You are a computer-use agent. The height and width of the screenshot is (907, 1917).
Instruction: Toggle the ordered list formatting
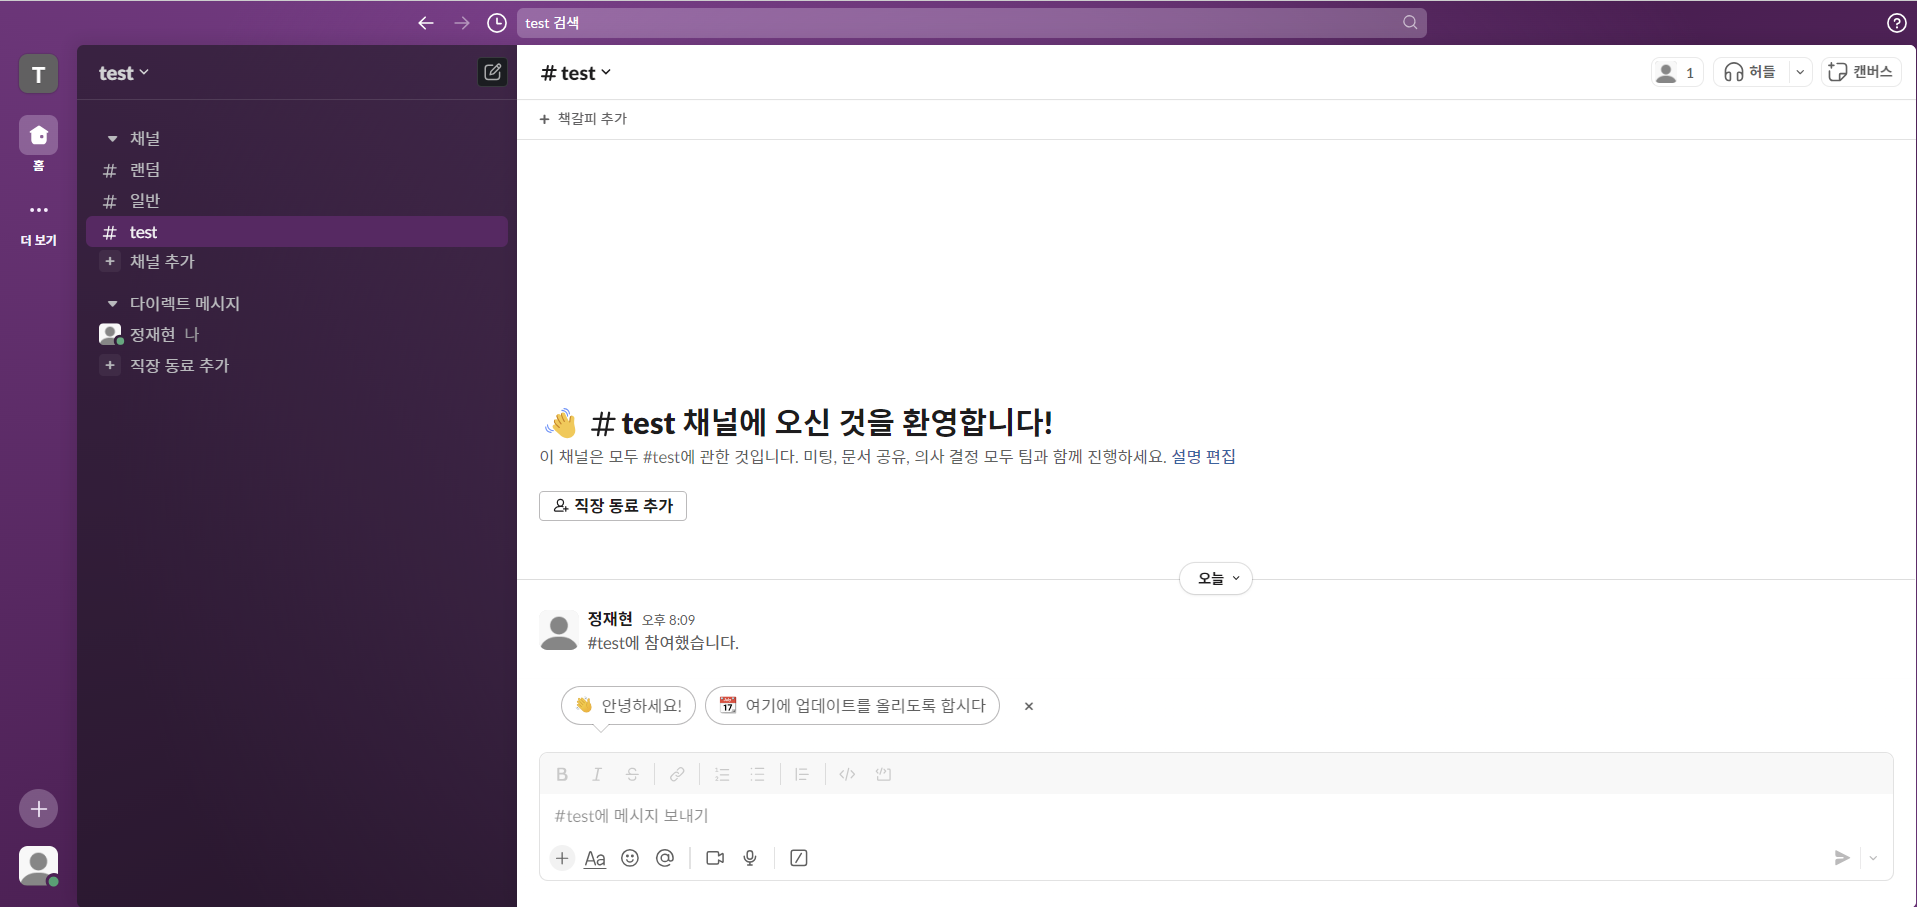[722, 773]
